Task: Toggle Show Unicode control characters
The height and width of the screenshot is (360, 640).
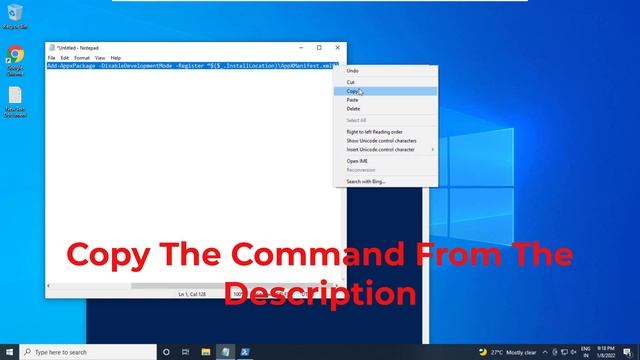Action: point(386,141)
